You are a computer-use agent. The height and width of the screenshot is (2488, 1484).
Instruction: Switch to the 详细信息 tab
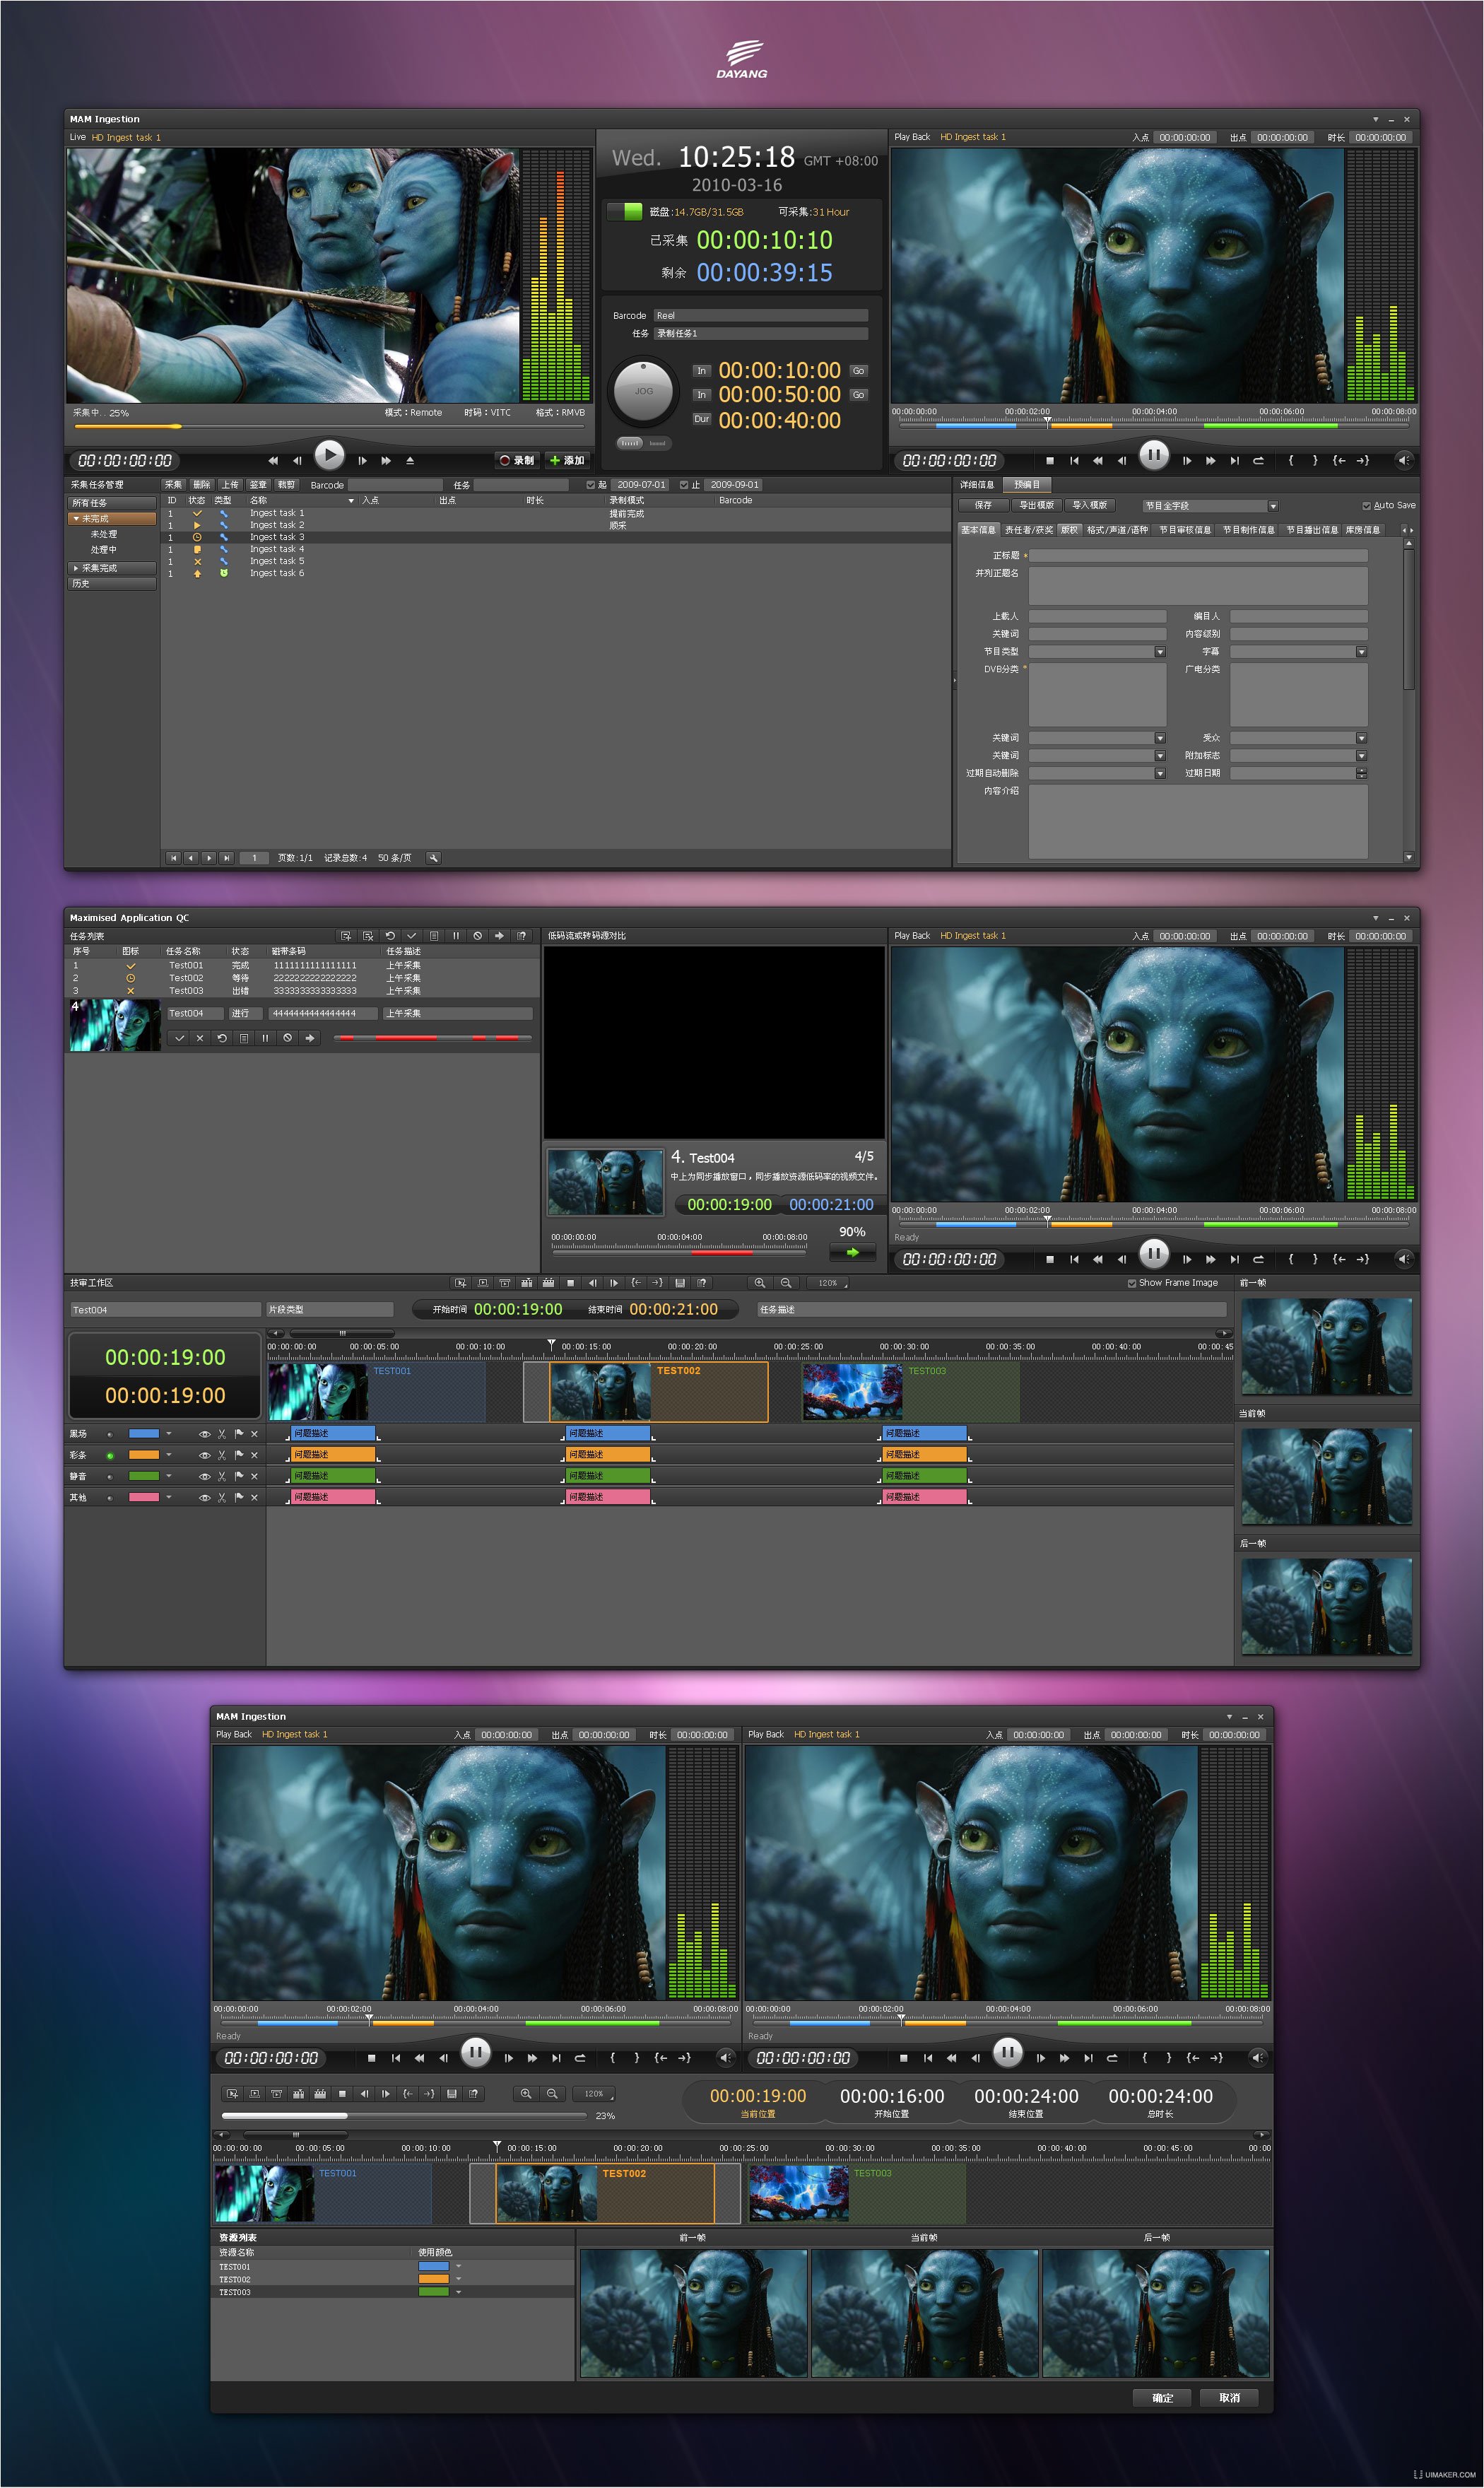coord(977,485)
